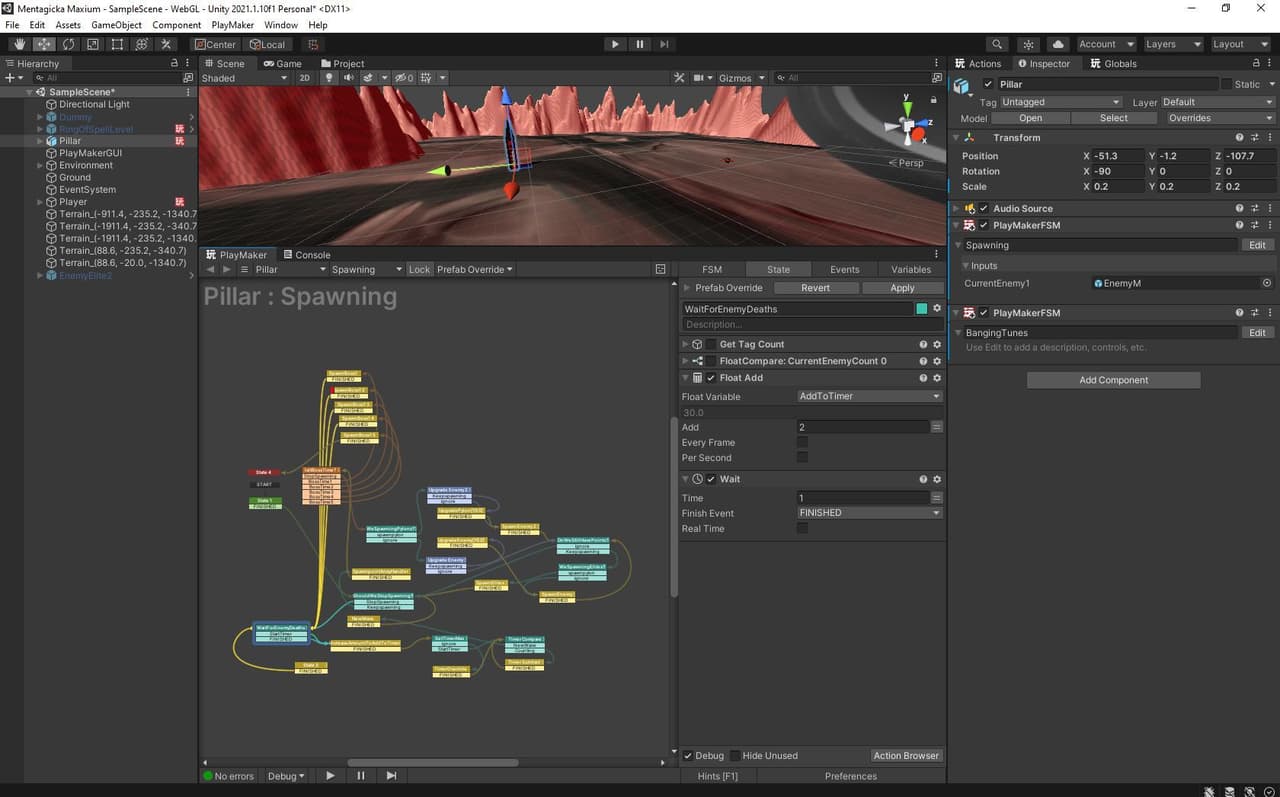Switch to the Game tab
This screenshot has width=1280, height=797.
click(x=281, y=63)
